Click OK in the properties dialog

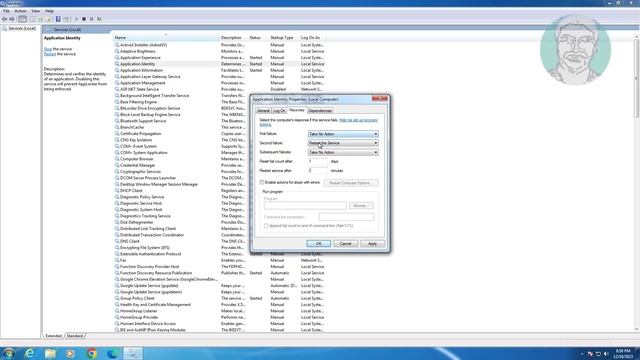(319, 244)
